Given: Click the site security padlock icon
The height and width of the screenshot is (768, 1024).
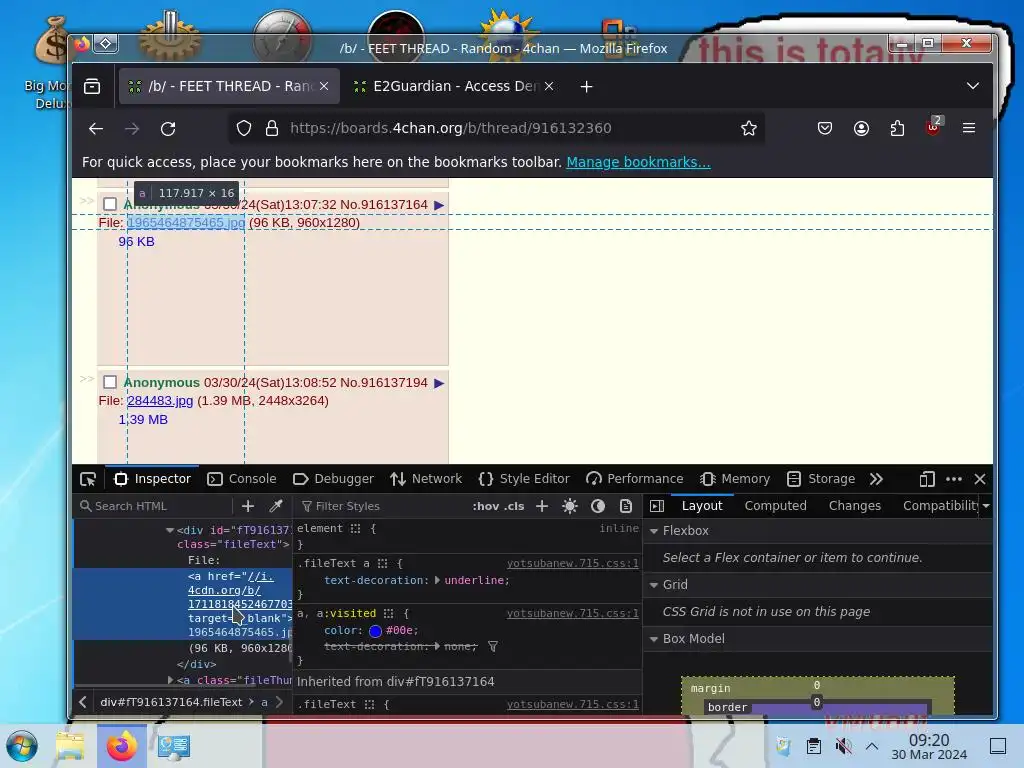Looking at the screenshot, I should 272,129.
